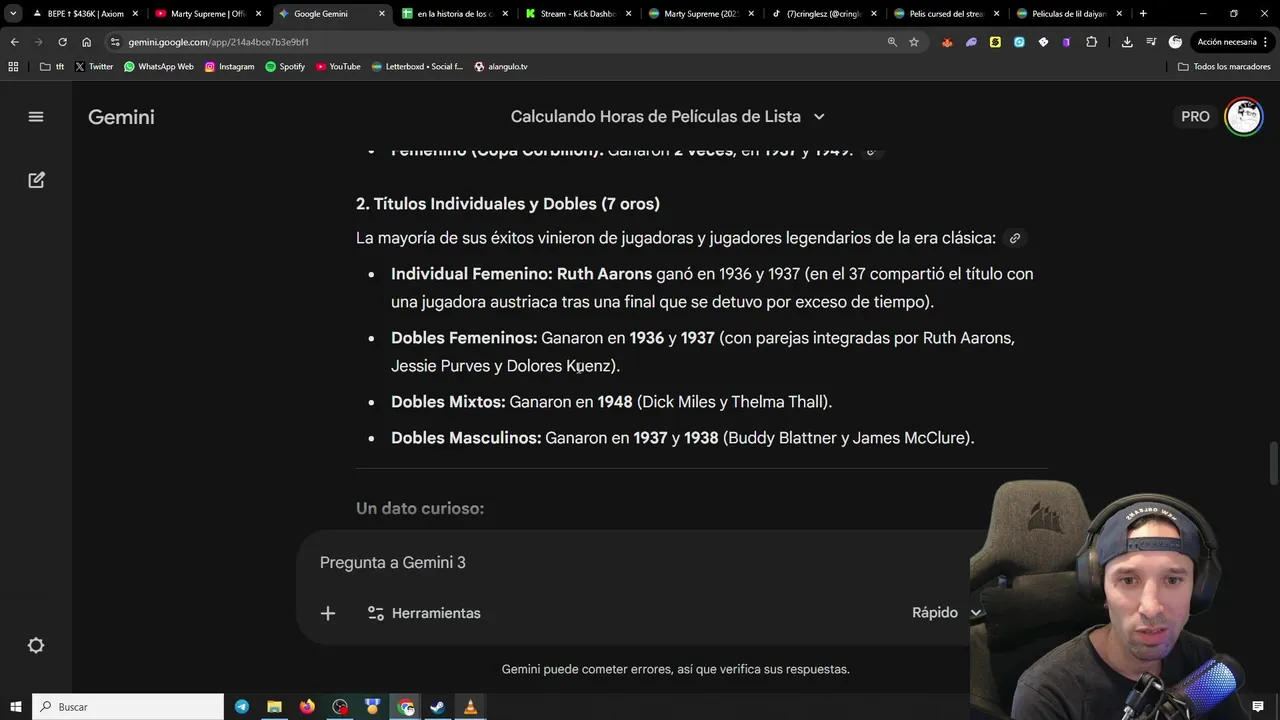This screenshot has width=1280, height=720.
Task: Expand the Rápido model selector
Action: pos(947,613)
